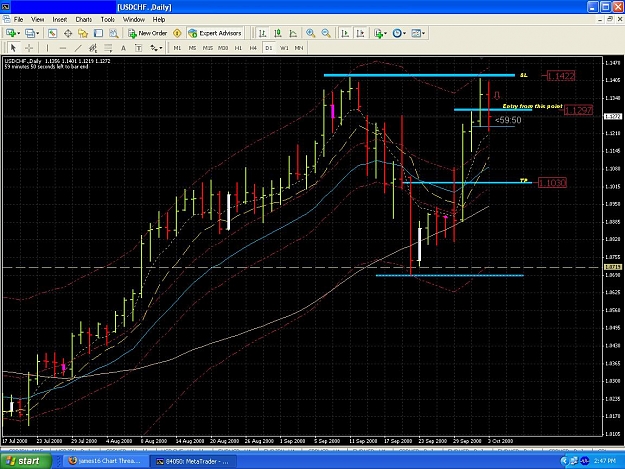625x469 pixels.
Task: Click the 'Entry from this point' text
Action: tap(533, 106)
